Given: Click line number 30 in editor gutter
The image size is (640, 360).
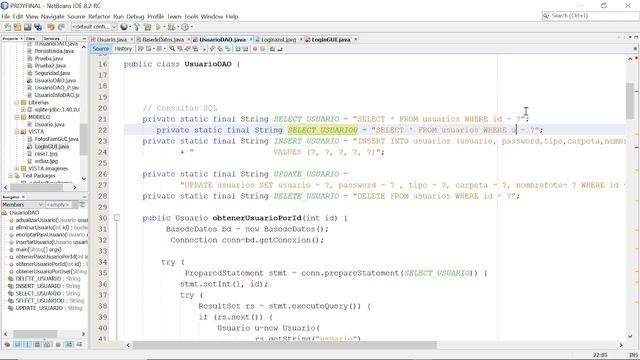Looking at the screenshot, I should (x=102, y=218).
